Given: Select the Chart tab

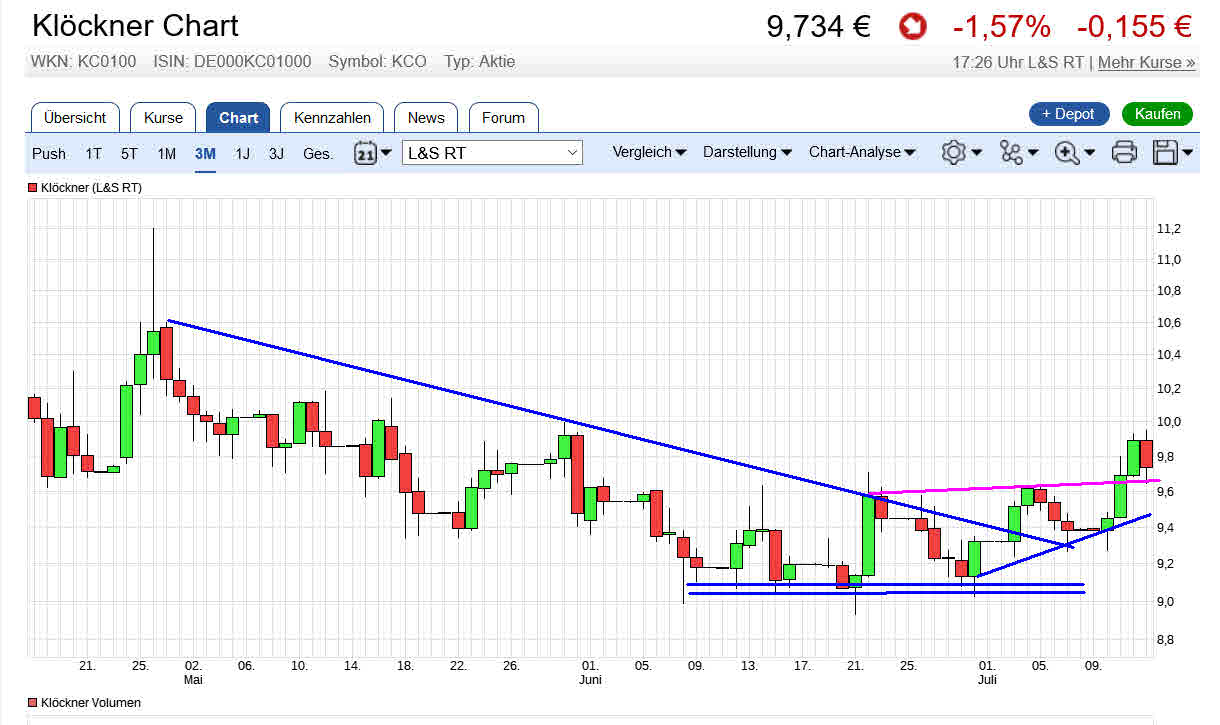Looking at the screenshot, I should [x=238, y=117].
